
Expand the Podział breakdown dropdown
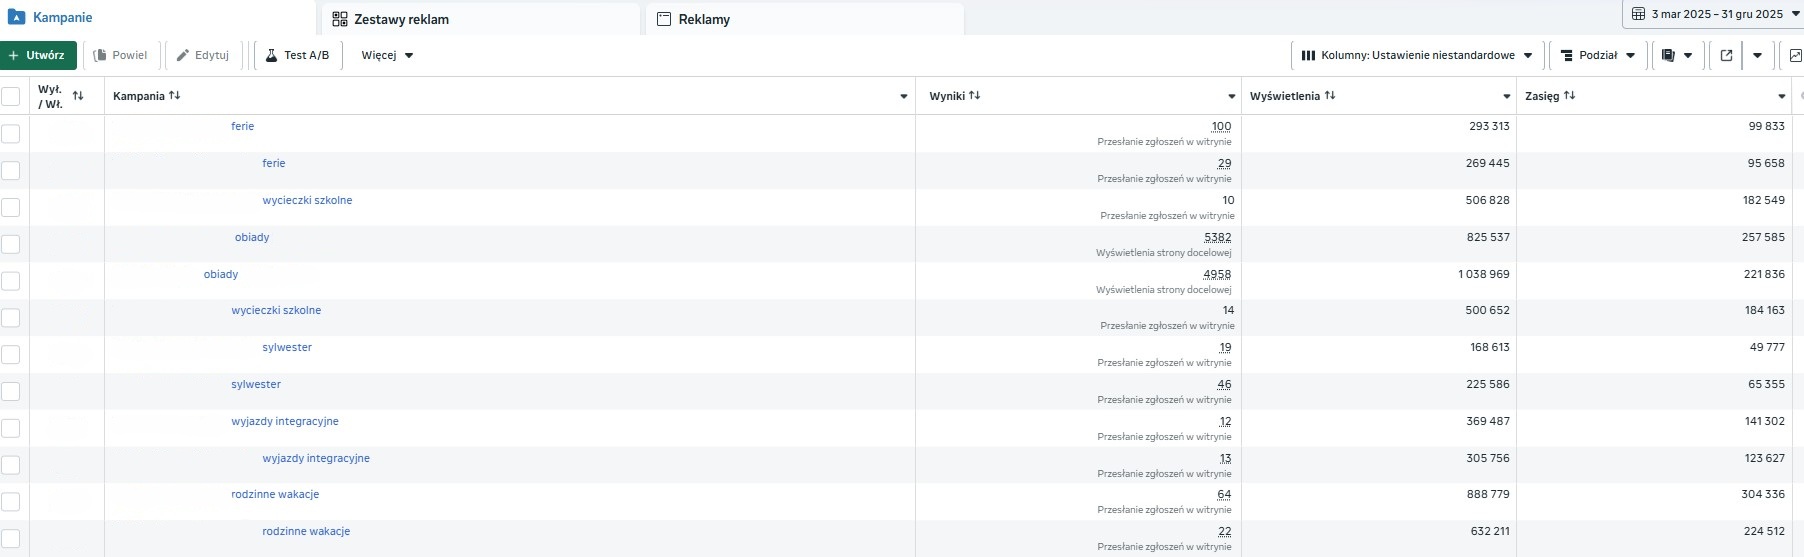point(1598,56)
